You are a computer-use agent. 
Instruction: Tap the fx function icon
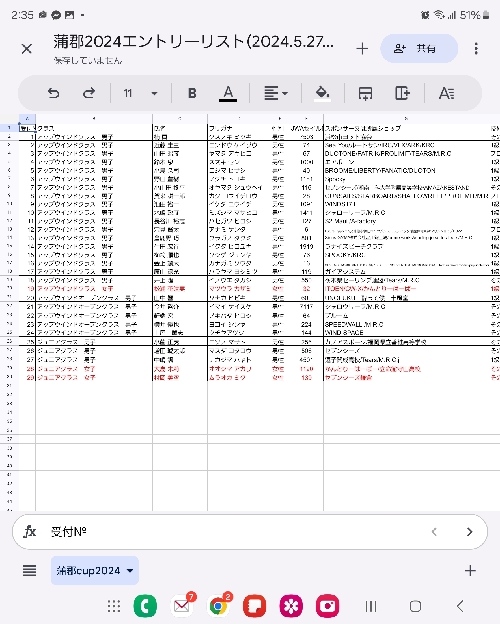click(x=30, y=532)
